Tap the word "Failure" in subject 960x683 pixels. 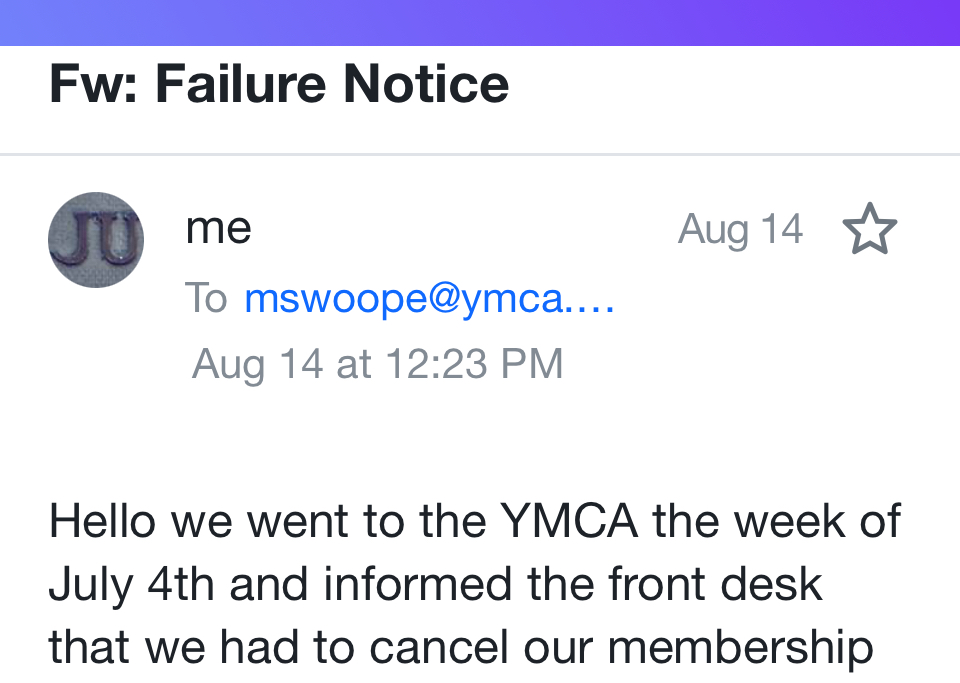tap(241, 84)
